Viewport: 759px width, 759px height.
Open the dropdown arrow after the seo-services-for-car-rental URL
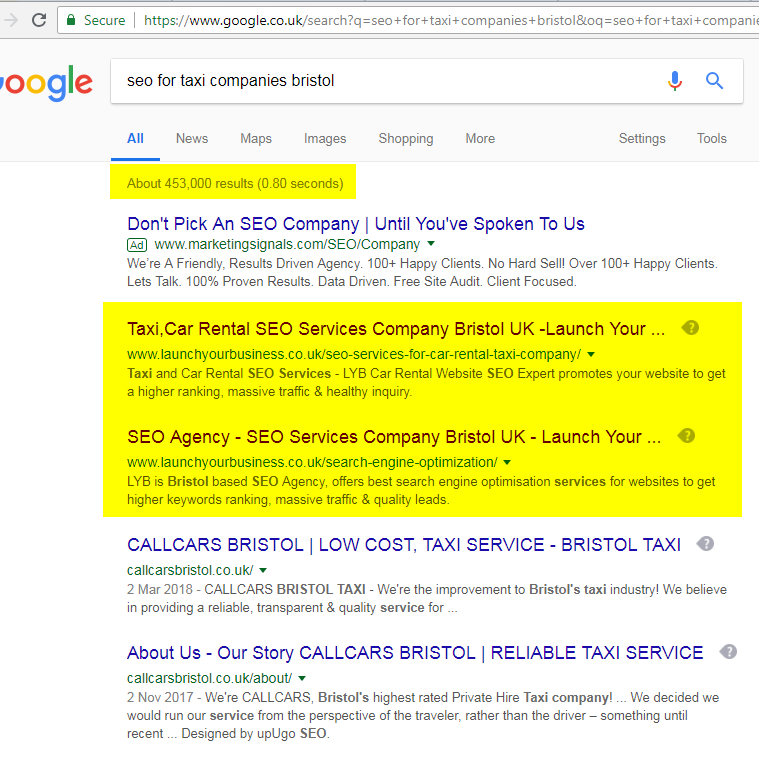[x=591, y=354]
